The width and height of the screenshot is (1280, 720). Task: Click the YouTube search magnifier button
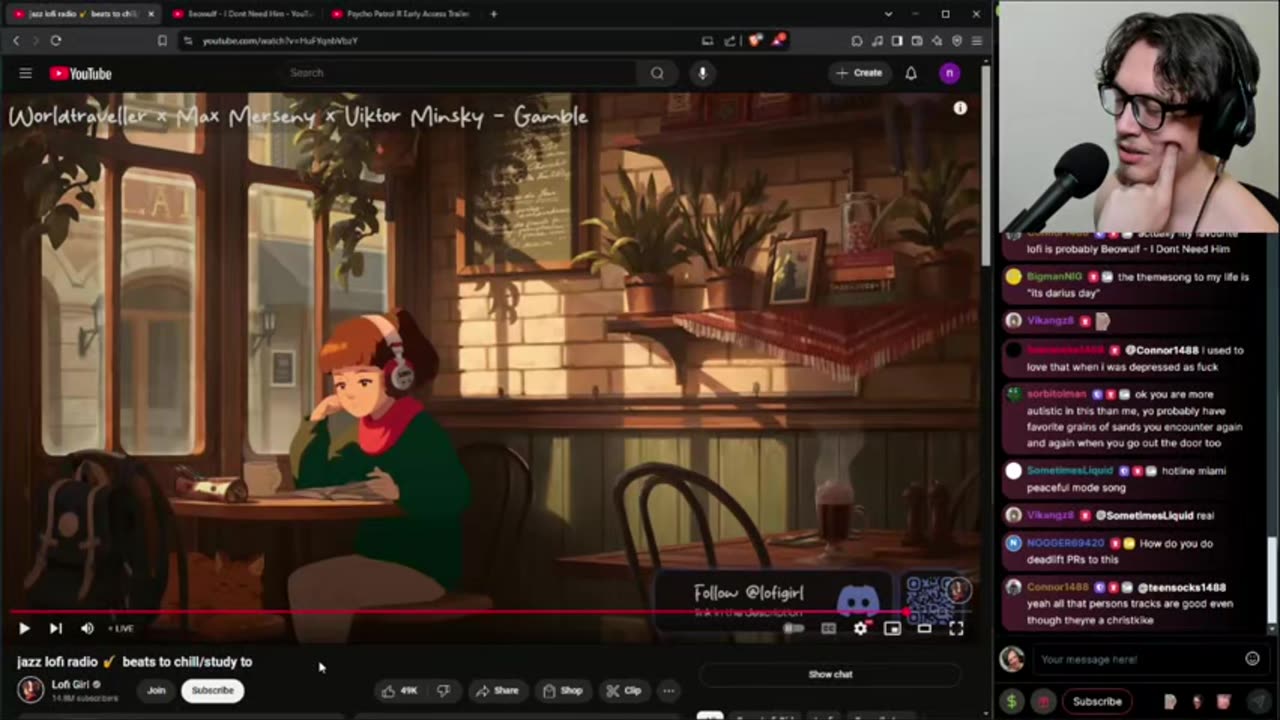pos(657,73)
